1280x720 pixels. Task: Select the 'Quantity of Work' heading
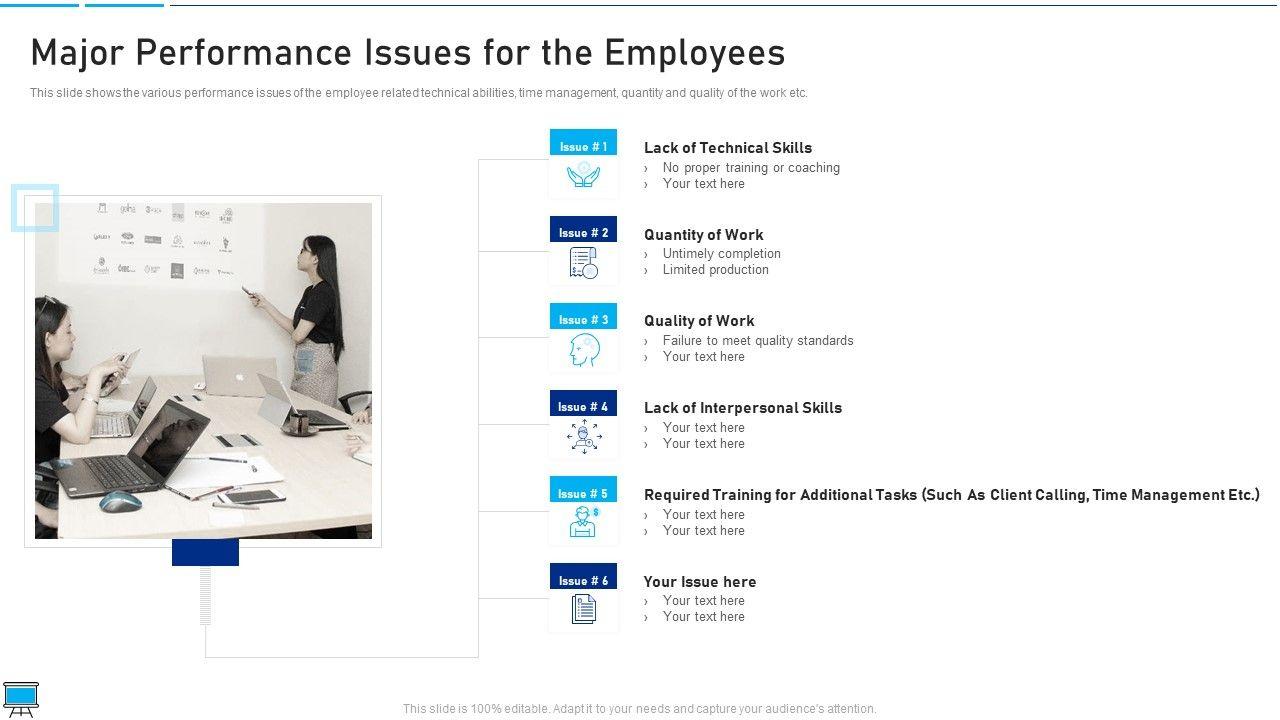point(703,235)
